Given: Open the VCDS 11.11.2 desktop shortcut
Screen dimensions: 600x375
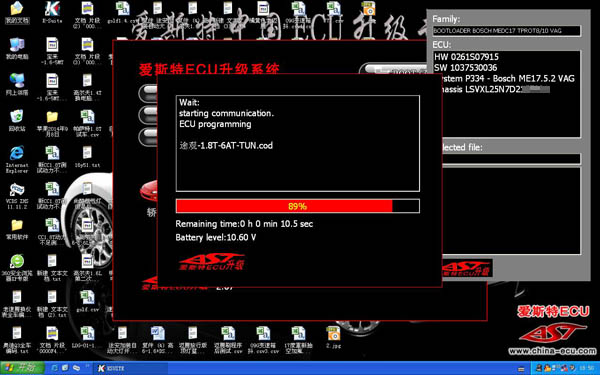Looking at the screenshot, I should pos(17,196).
